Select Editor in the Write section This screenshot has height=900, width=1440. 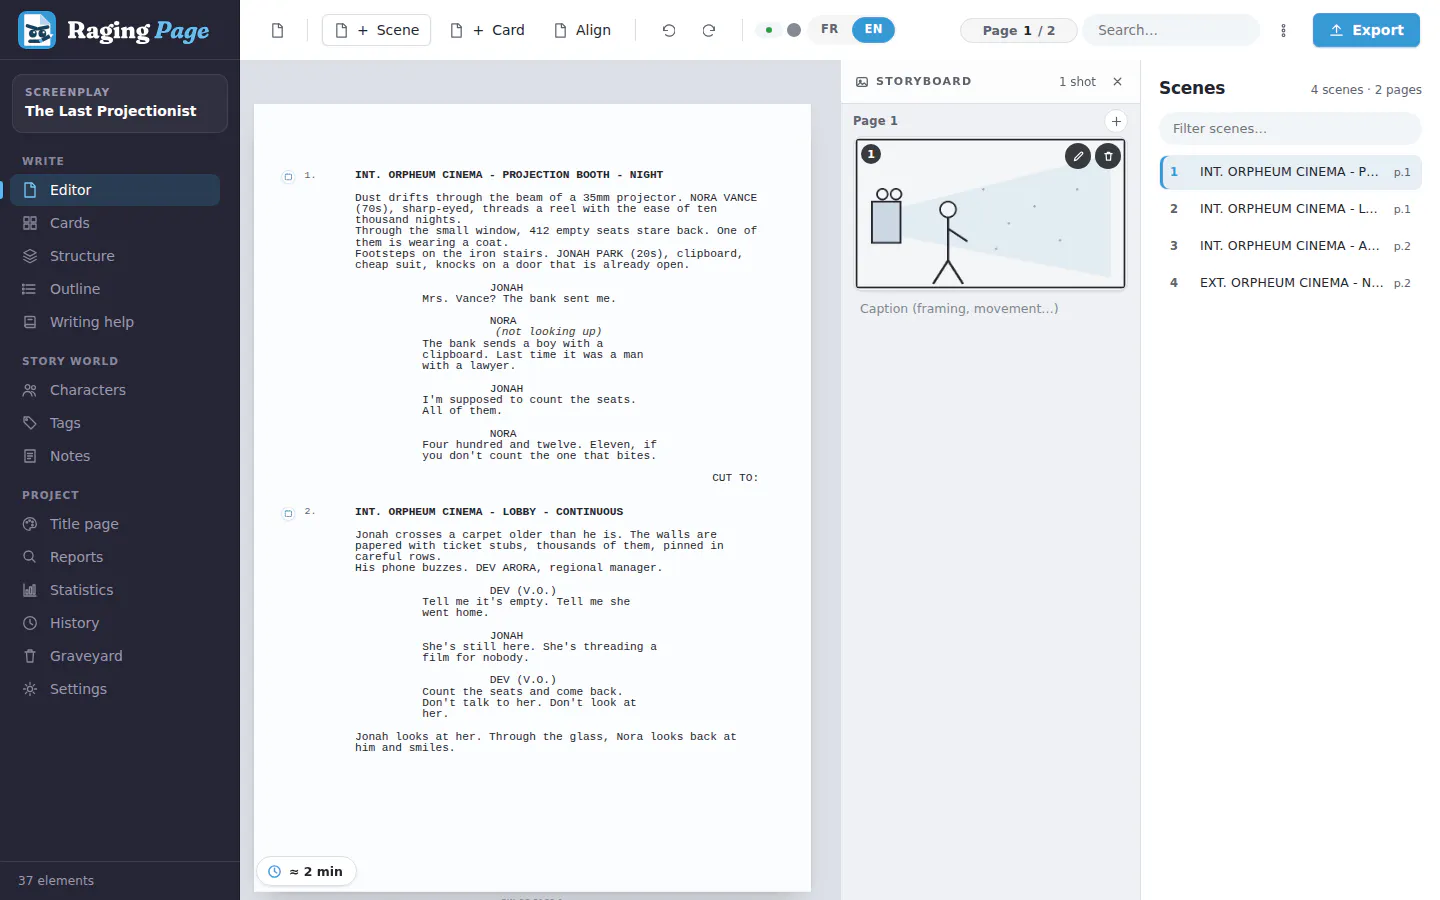point(115,190)
